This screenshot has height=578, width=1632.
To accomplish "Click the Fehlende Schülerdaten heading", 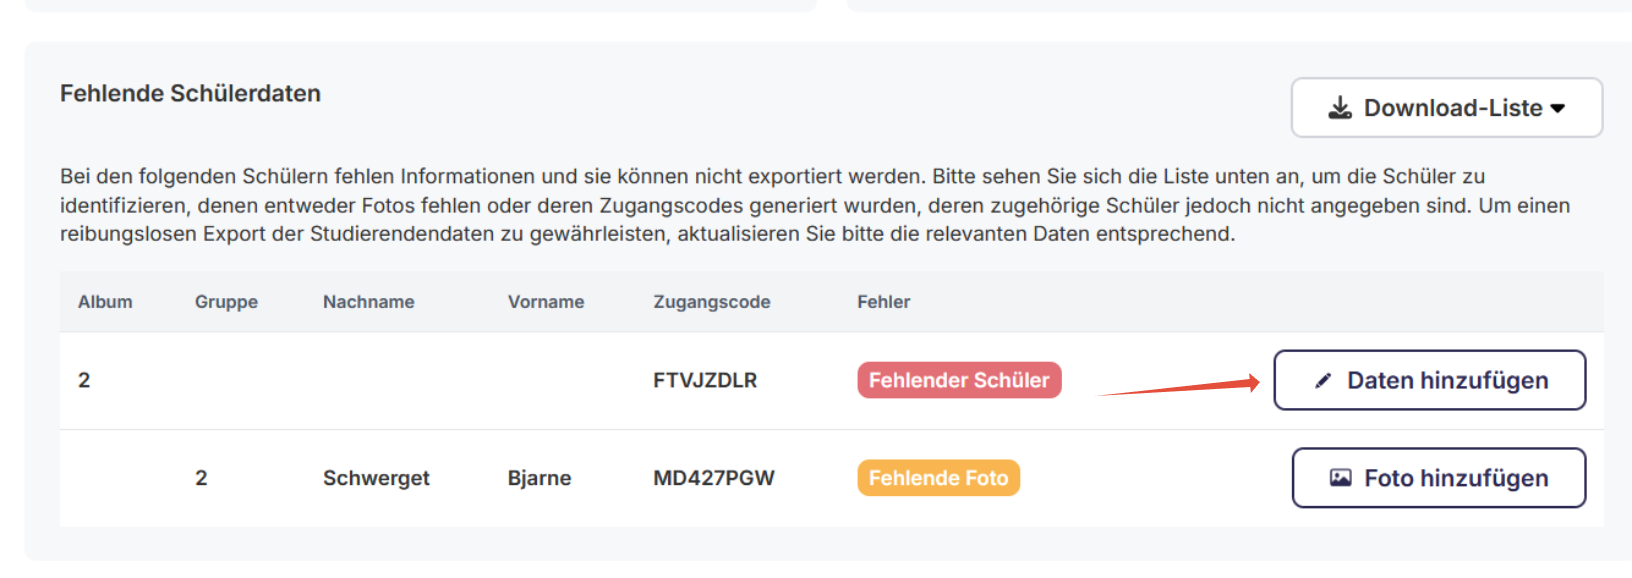I will (x=190, y=92).
